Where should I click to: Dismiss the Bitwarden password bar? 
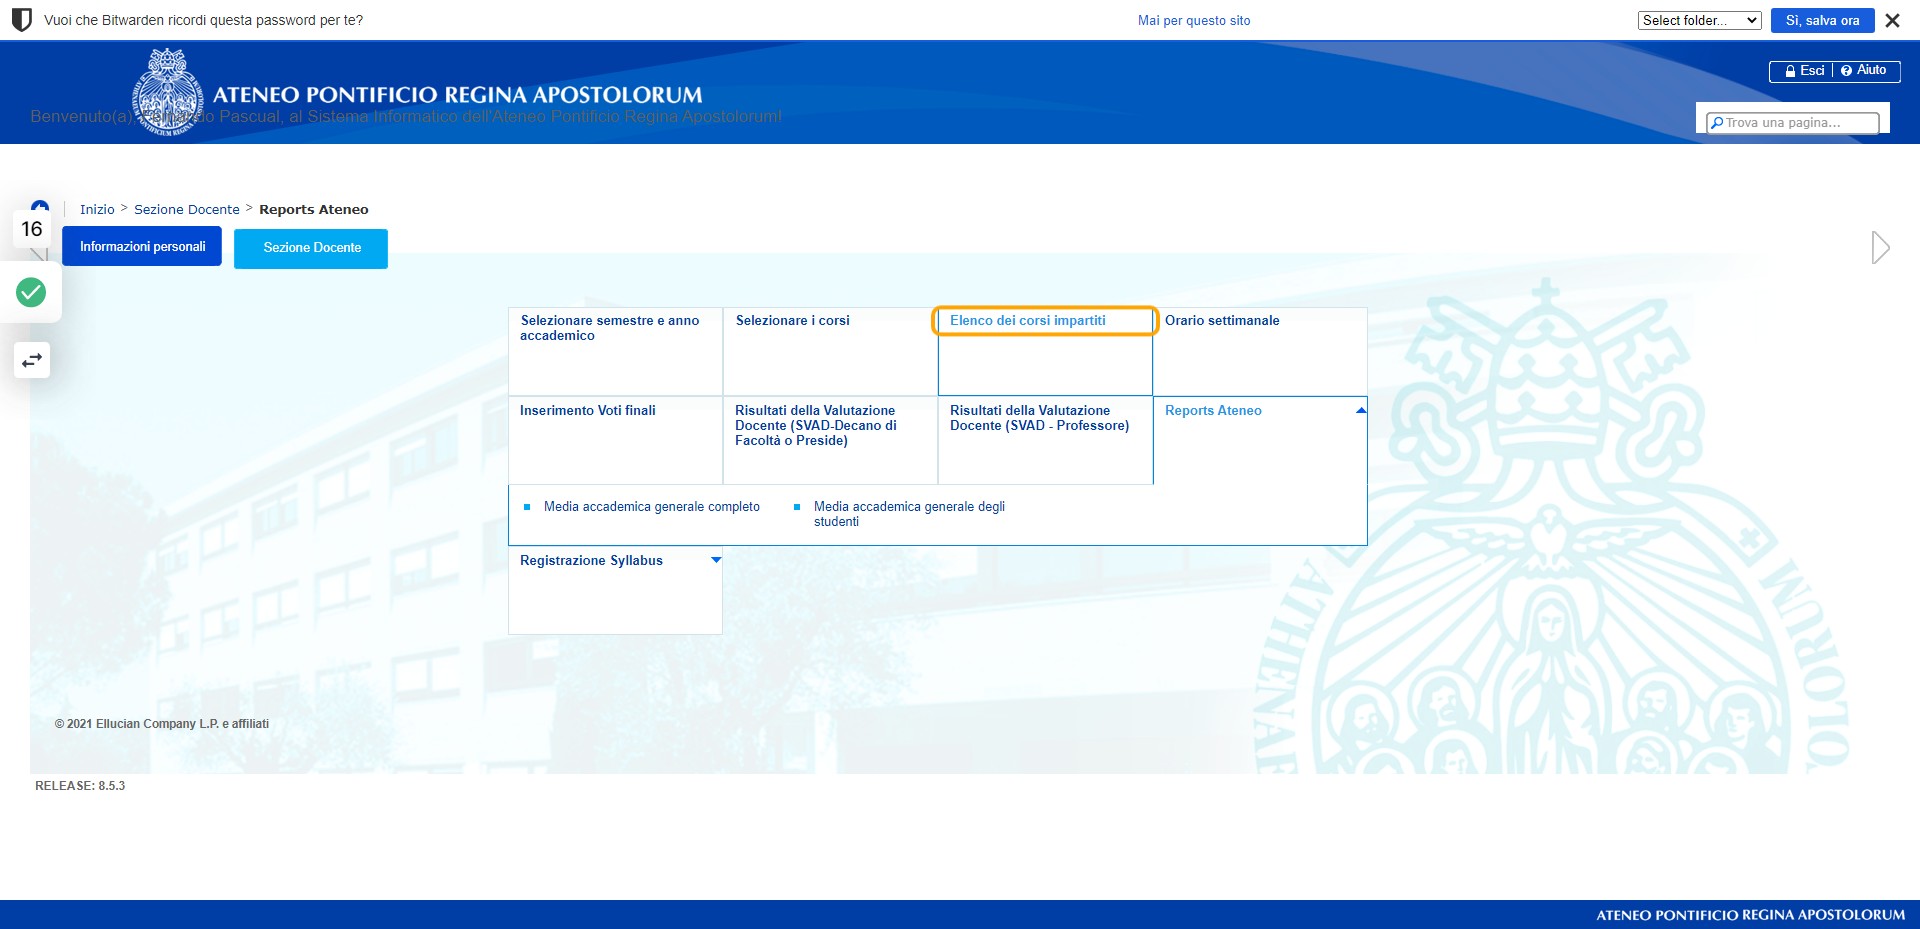1892,20
